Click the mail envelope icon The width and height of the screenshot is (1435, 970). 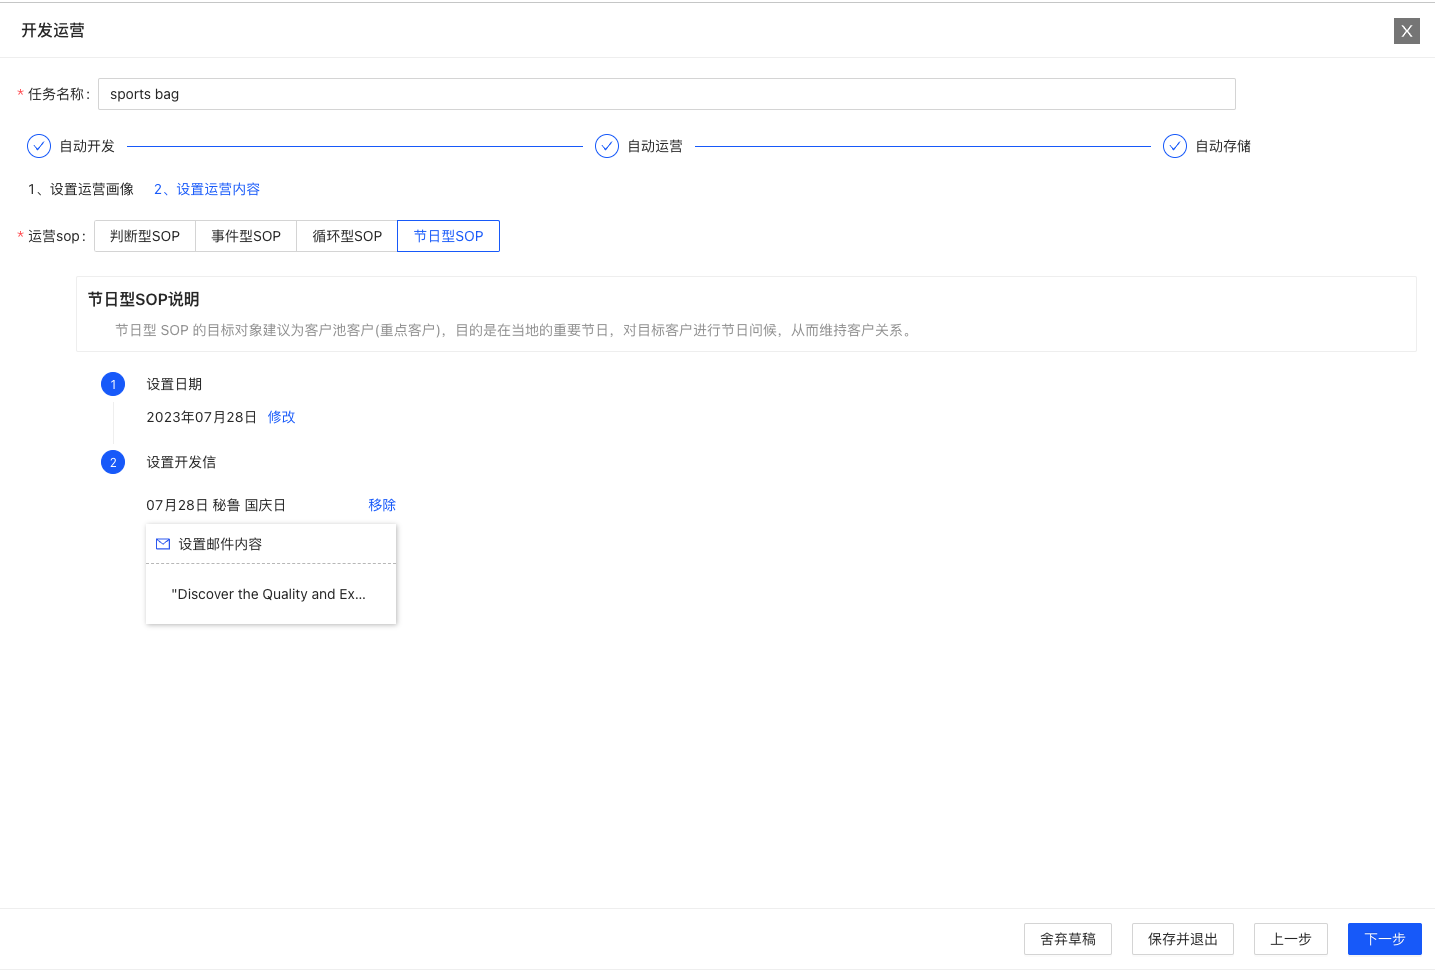163,544
